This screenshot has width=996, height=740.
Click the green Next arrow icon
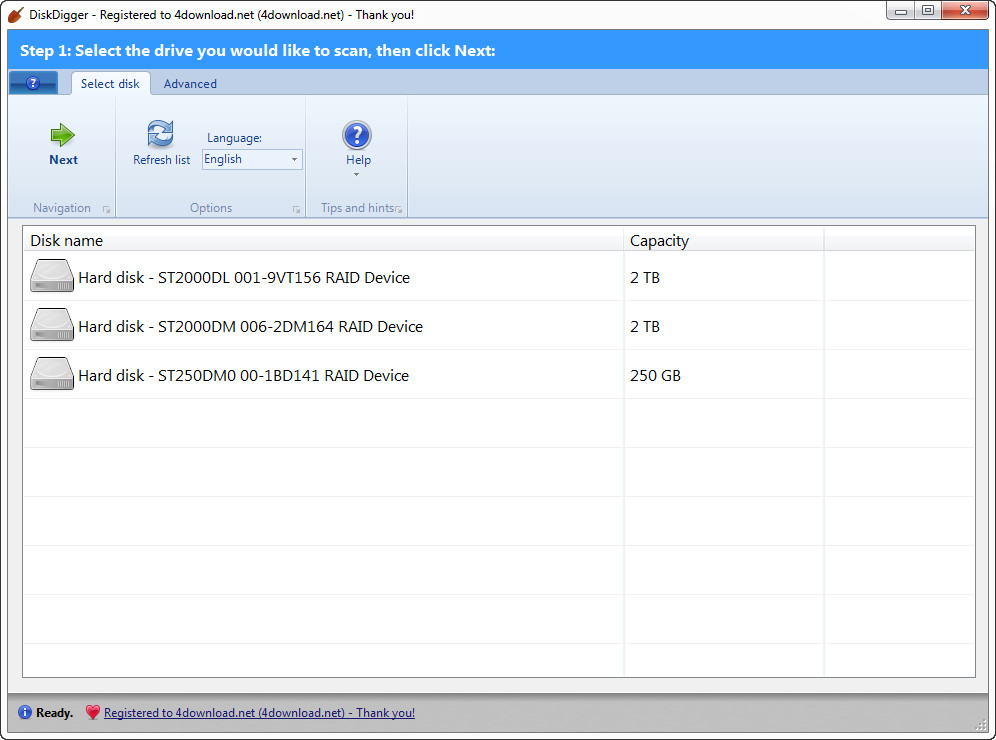[x=62, y=135]
